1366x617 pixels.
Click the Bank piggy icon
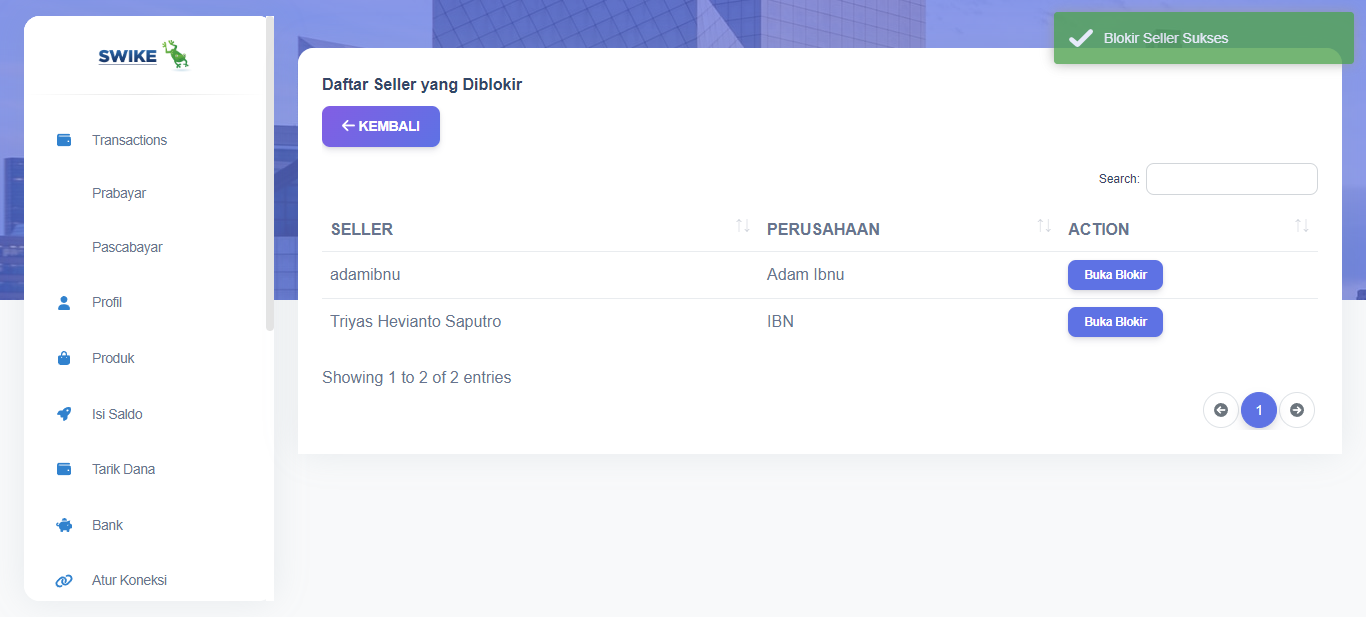pos(64,525)
